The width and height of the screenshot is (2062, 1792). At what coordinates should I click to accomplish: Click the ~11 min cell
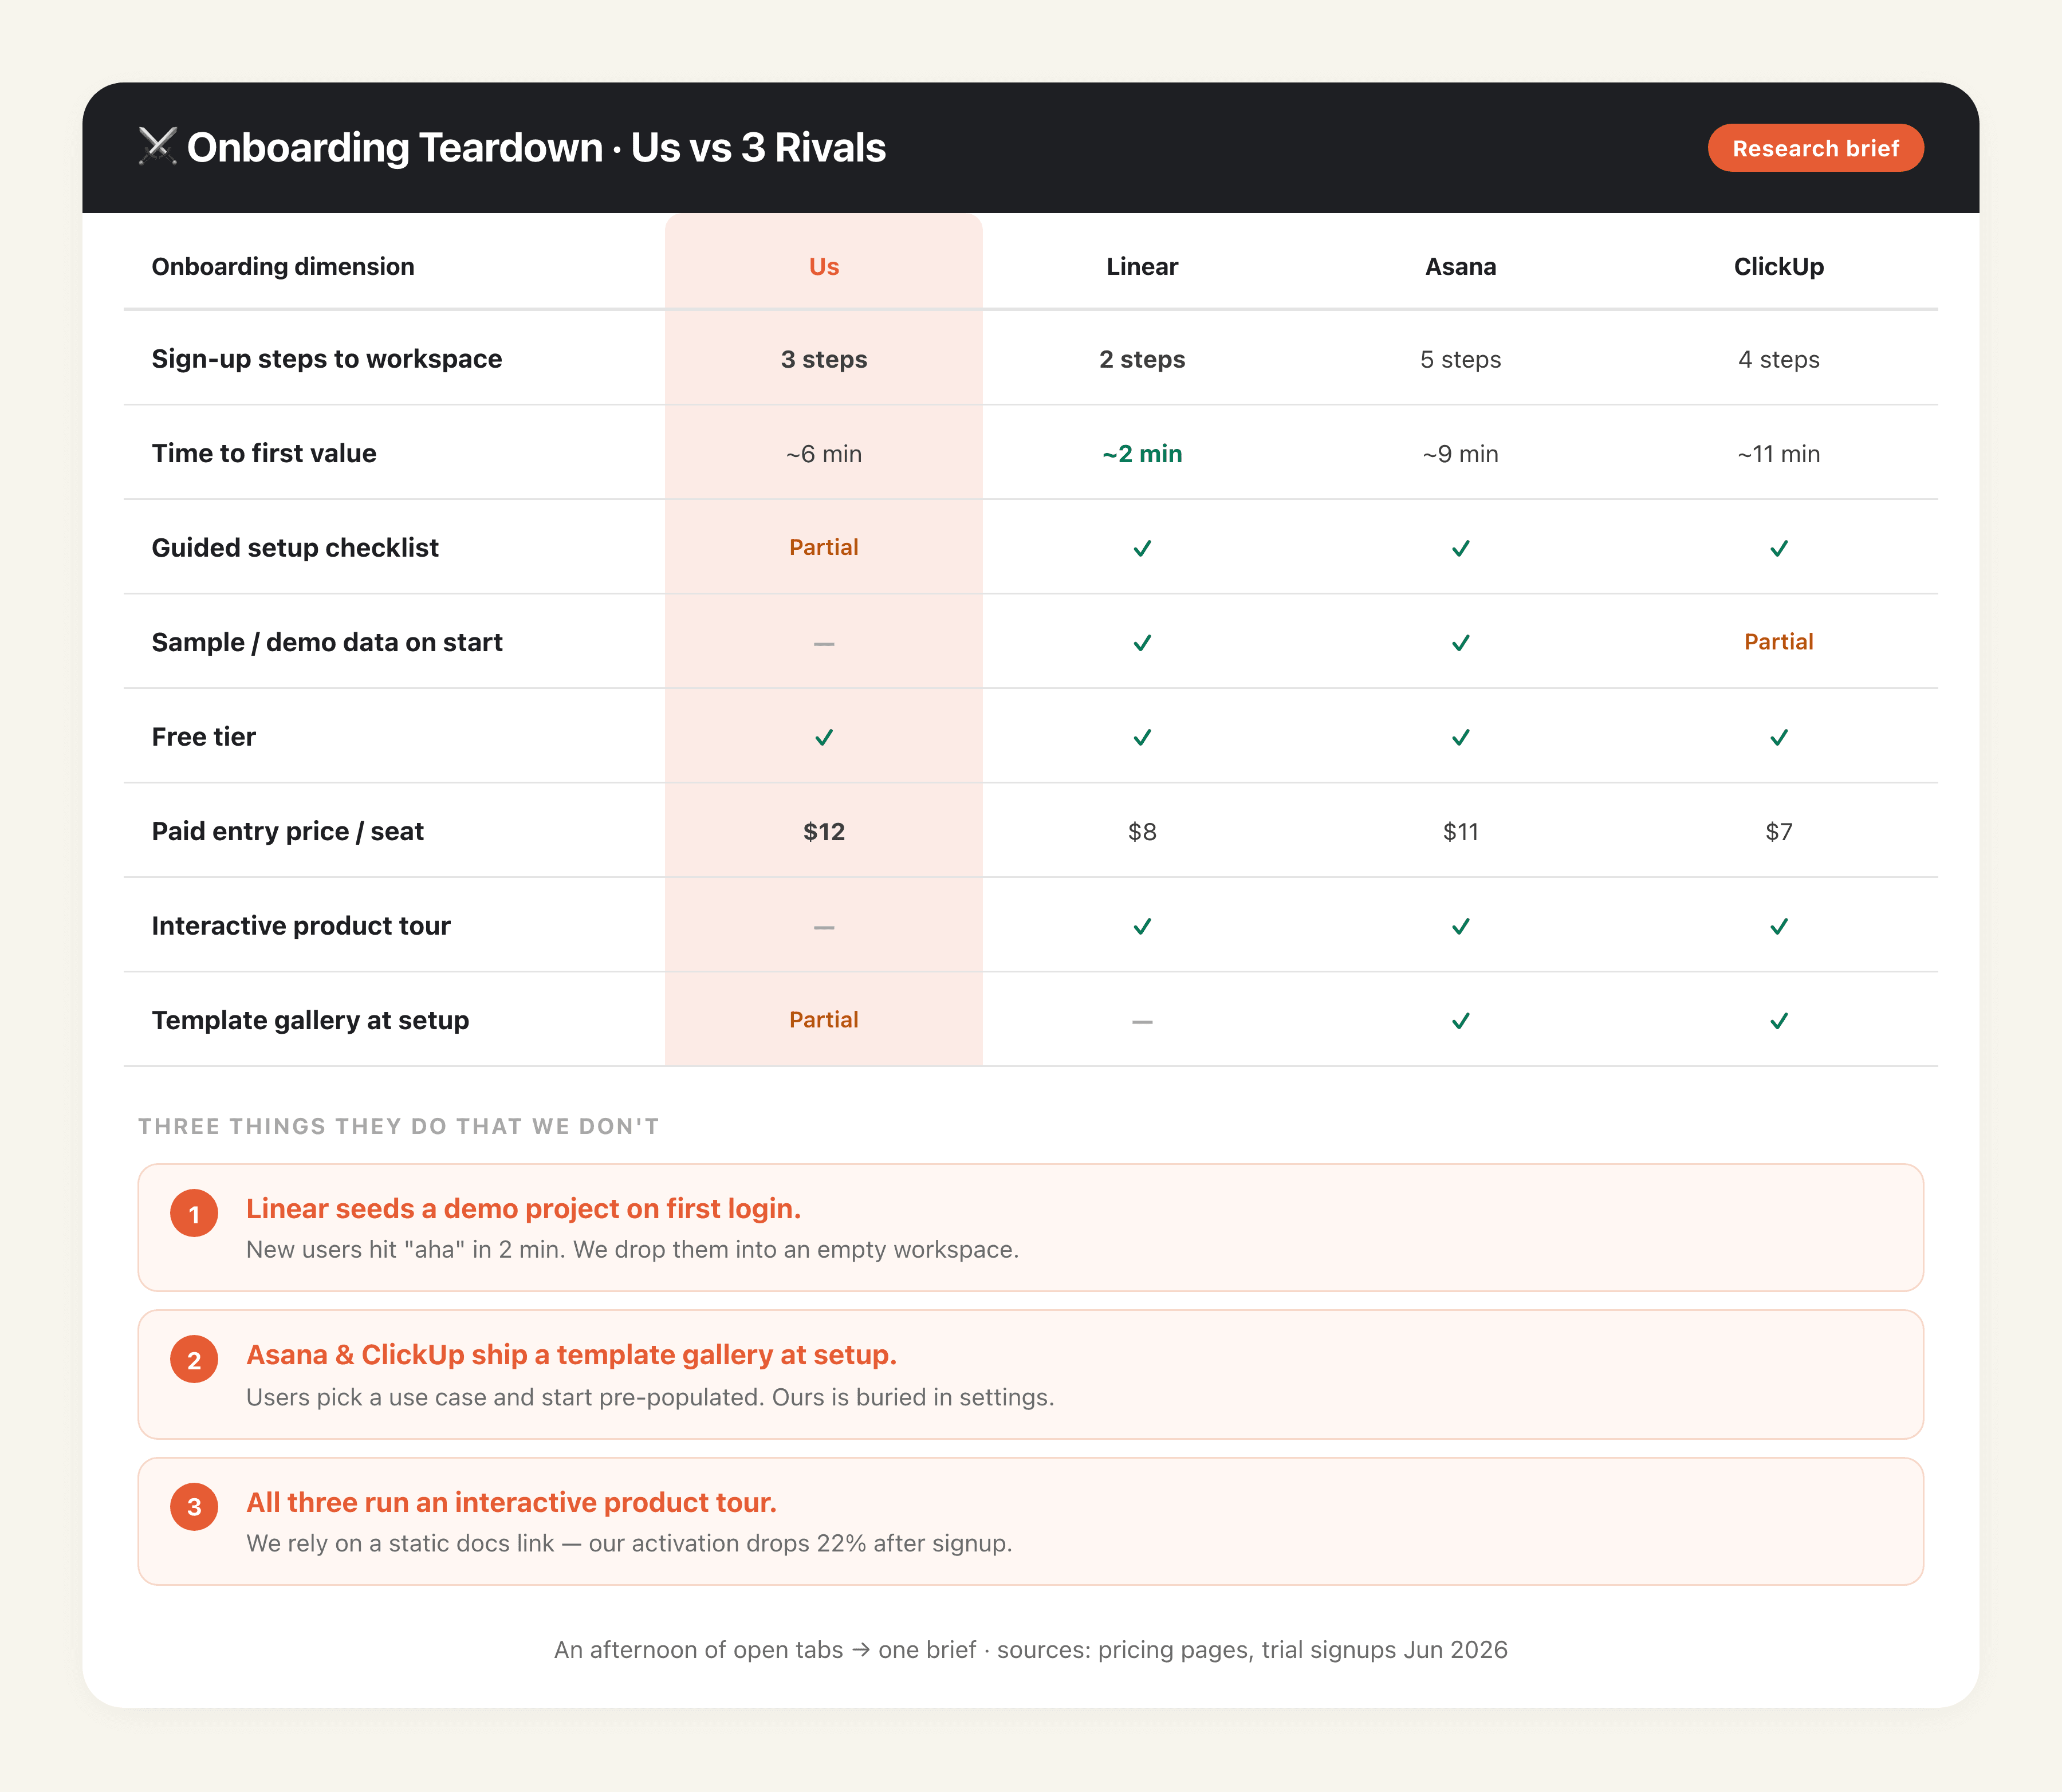(1778, 454)
